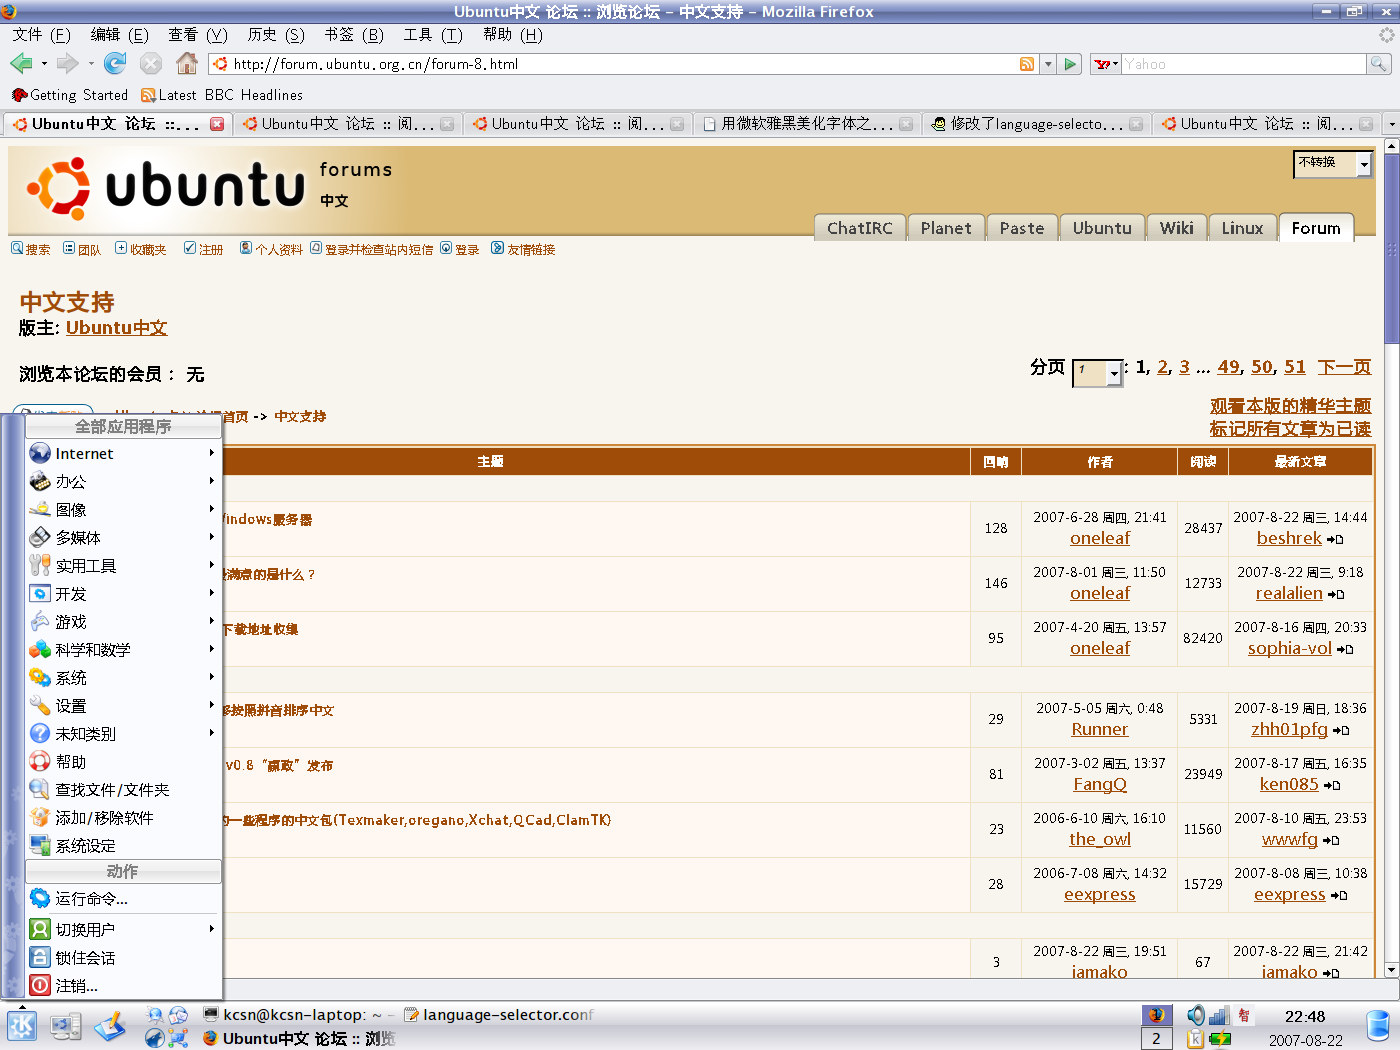This screenshot has height=1050, width=1400.
Task: Open the K menu launcher icon
Action: [x=22, y=1026]
